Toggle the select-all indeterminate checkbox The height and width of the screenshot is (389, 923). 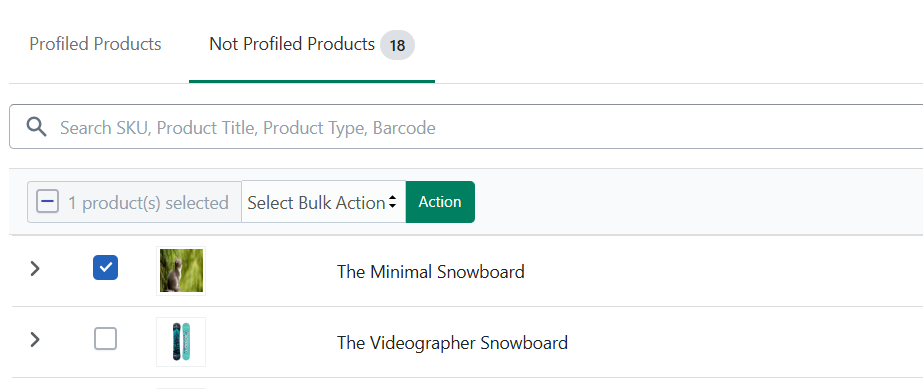(x=48, y=202)
